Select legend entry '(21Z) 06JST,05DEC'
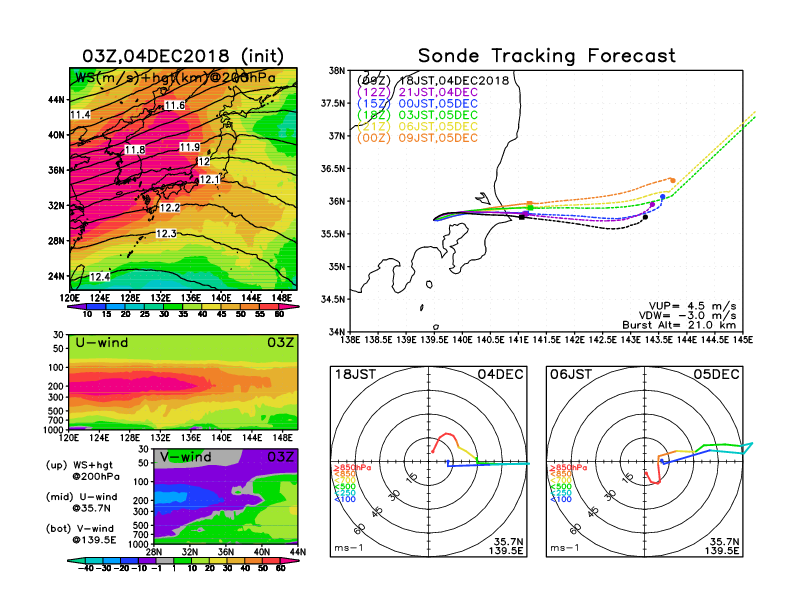Image resolution: width=792 pixels, height=612 pixels. [417, 127]
